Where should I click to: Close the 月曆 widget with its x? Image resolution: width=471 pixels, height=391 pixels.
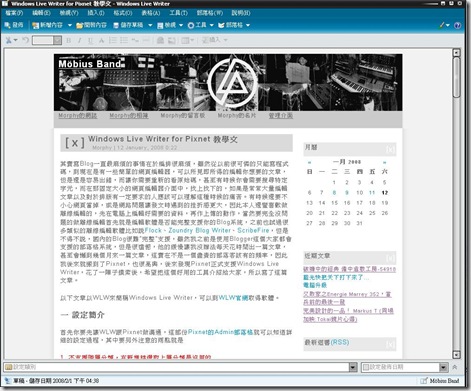[391, 149]
